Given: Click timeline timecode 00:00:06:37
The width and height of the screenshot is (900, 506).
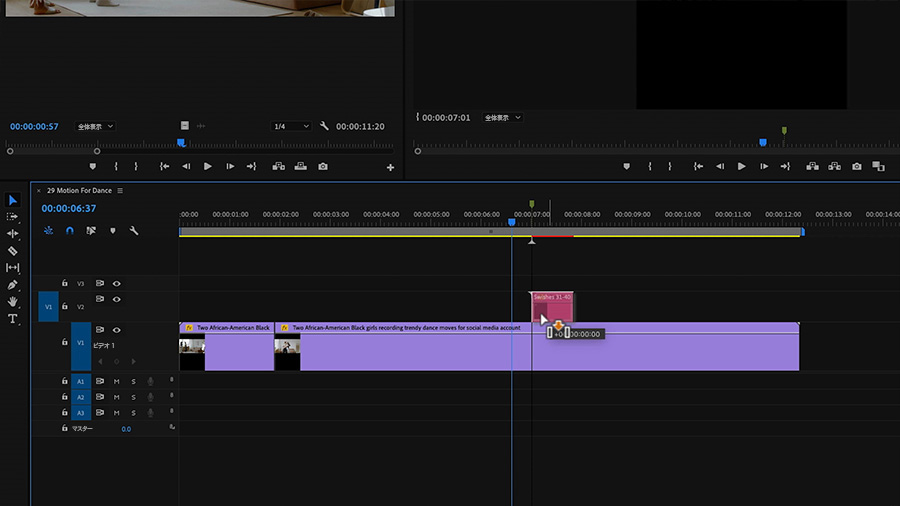Looking at the screenshot, I should [69, 209].
